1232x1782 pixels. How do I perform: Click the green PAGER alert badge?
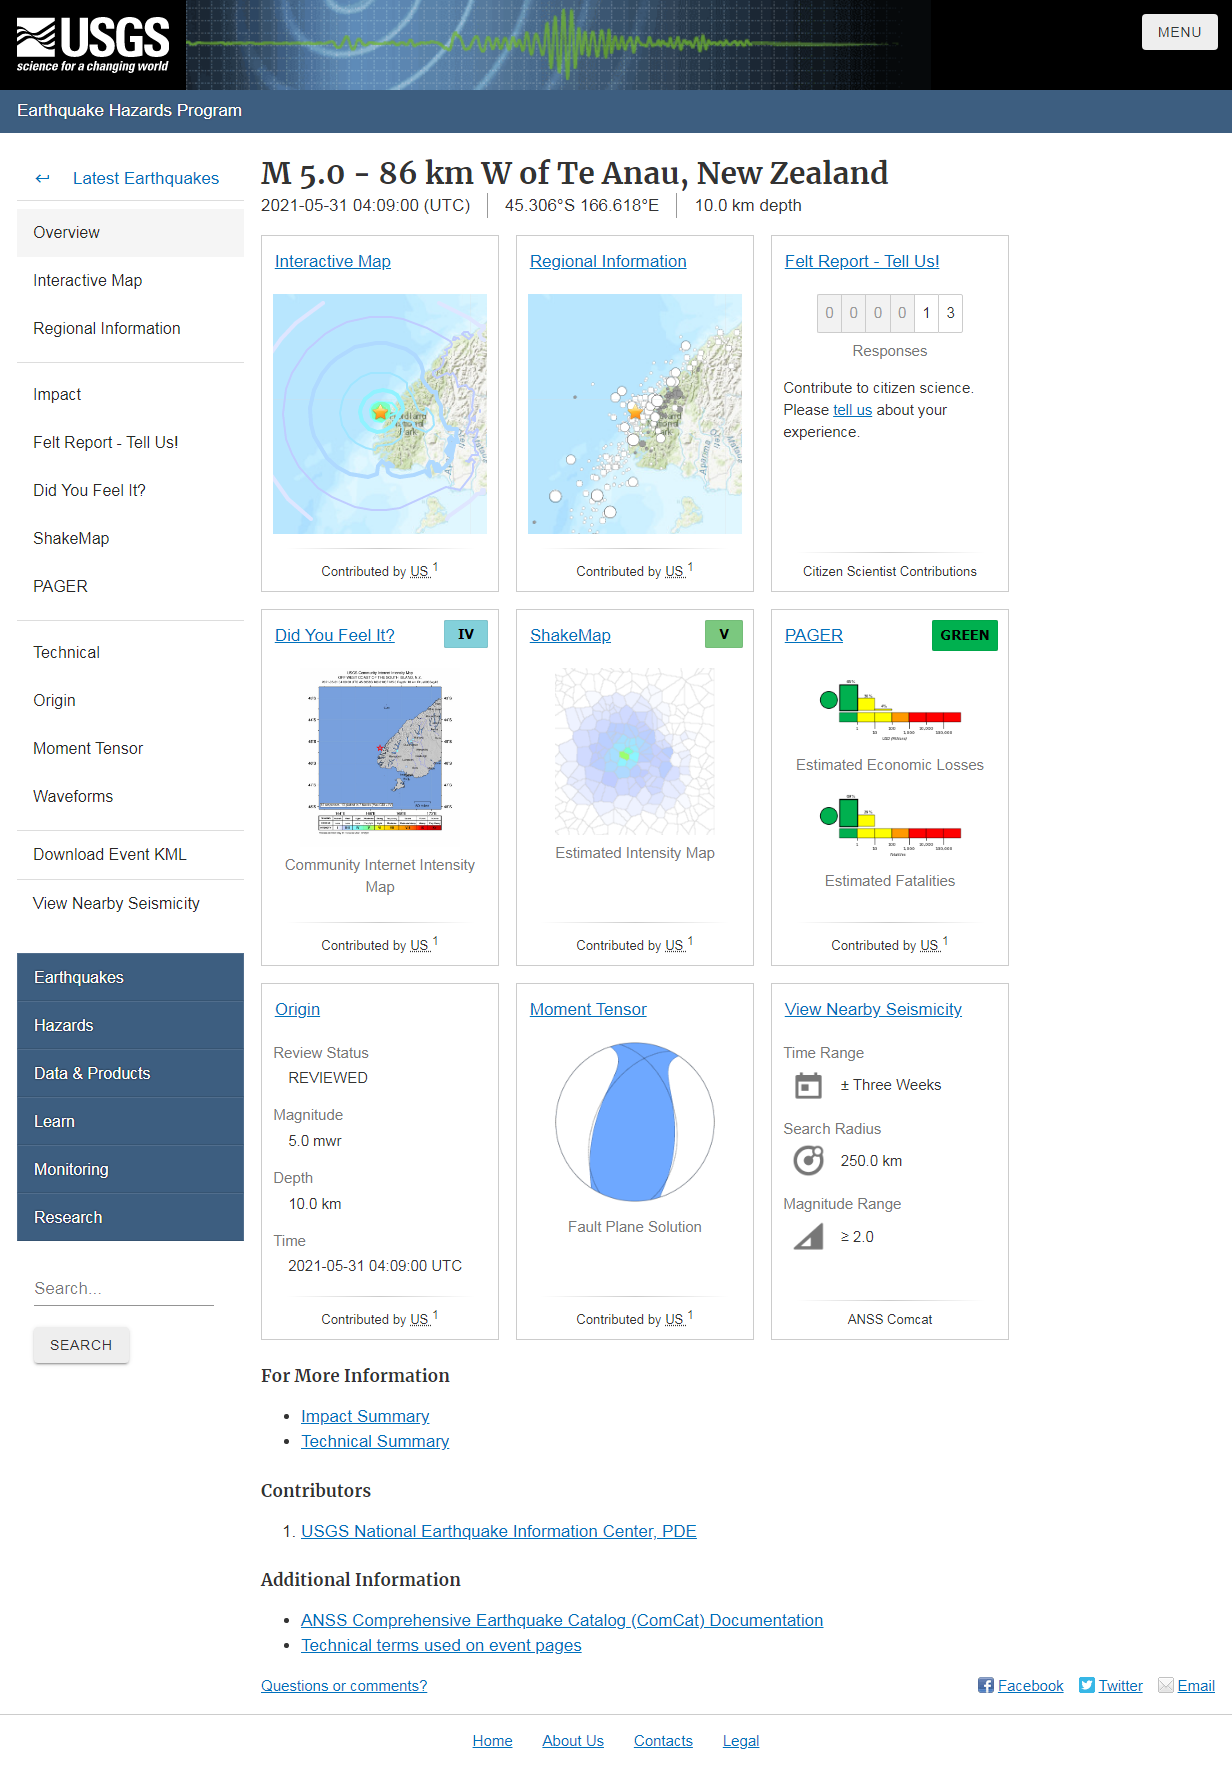(x=964, y=636)
